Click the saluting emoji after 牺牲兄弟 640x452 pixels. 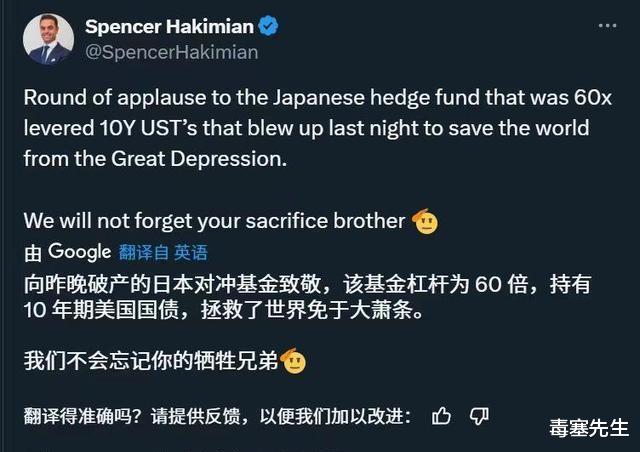(294, 362)
